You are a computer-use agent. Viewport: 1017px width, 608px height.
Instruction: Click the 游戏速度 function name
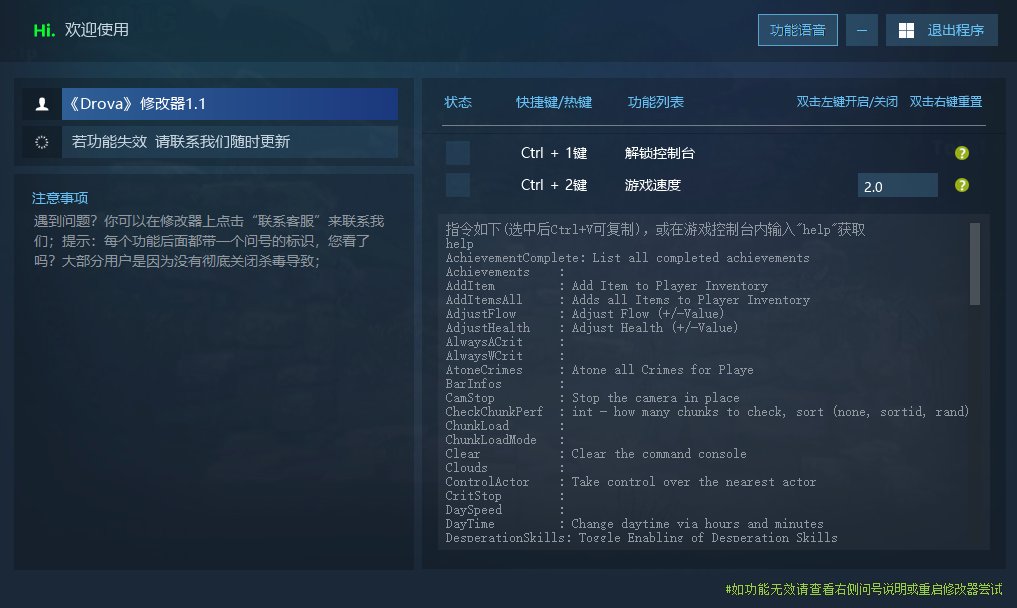click(x=652, y=185)
